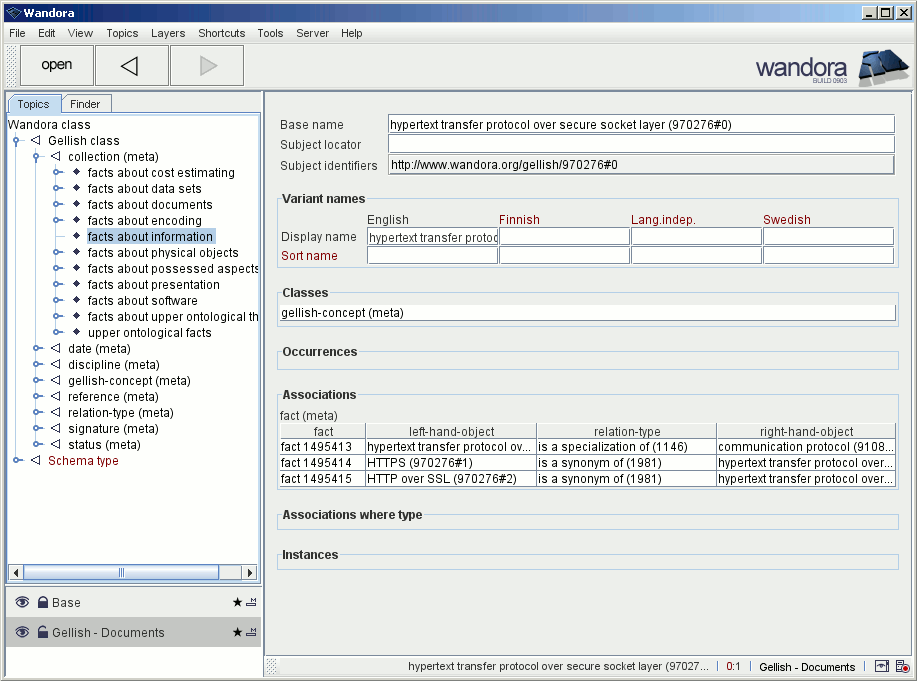
Task: Click the lock icon on Base layer
Action: point(43,603)
